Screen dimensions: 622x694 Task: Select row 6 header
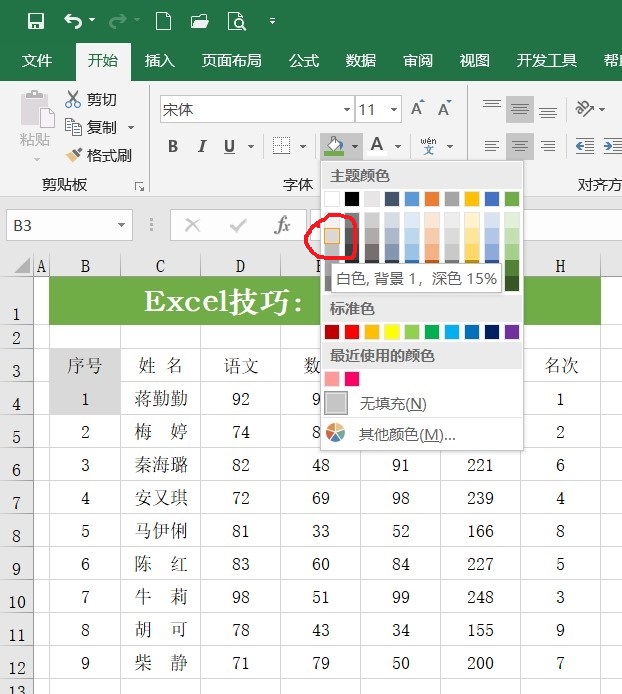pos(16,464)
